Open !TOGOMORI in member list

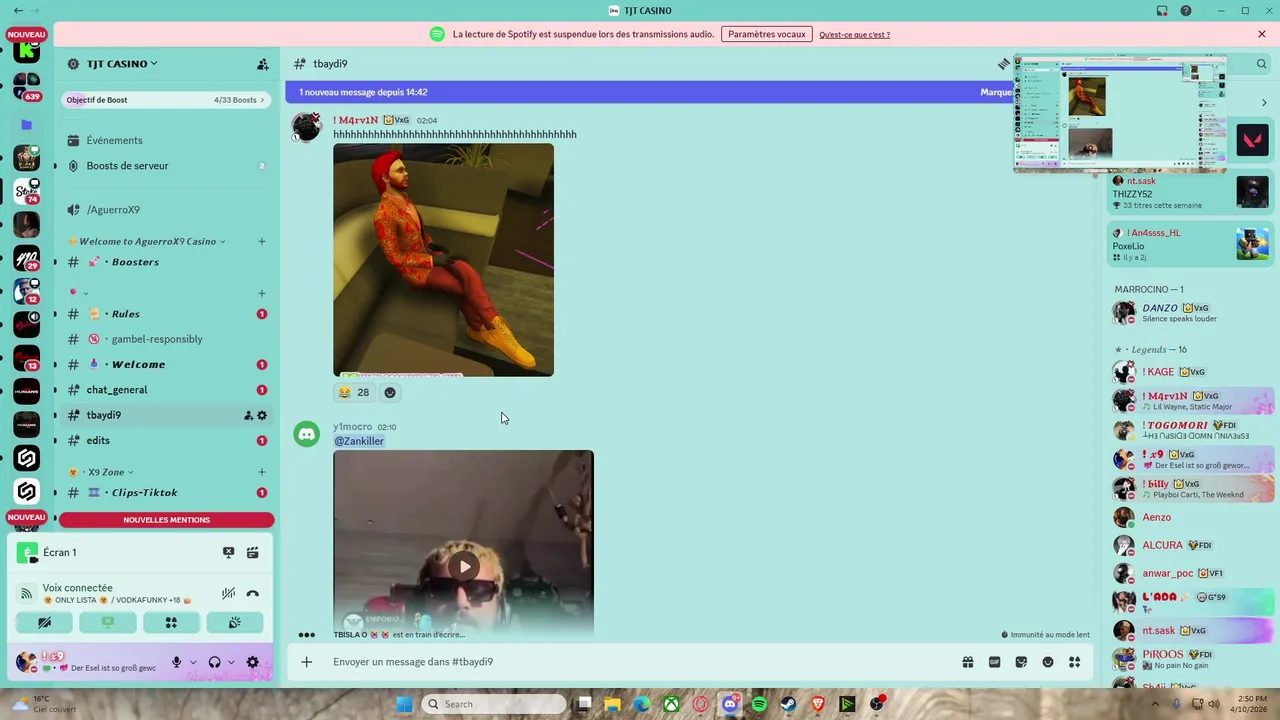click(x=1192, y=430)
